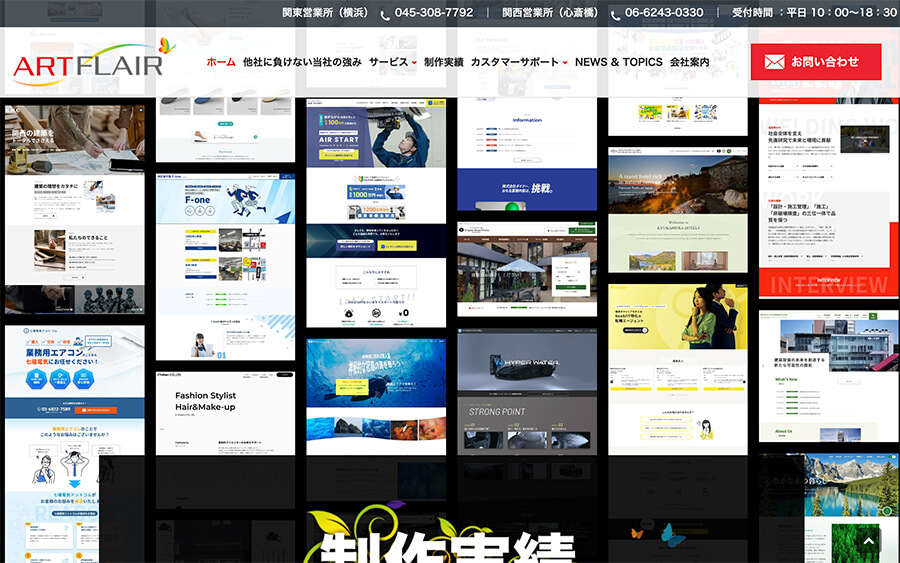
Task: Click the phone icon beside 06-6243-0330
Action: point(615,14)
